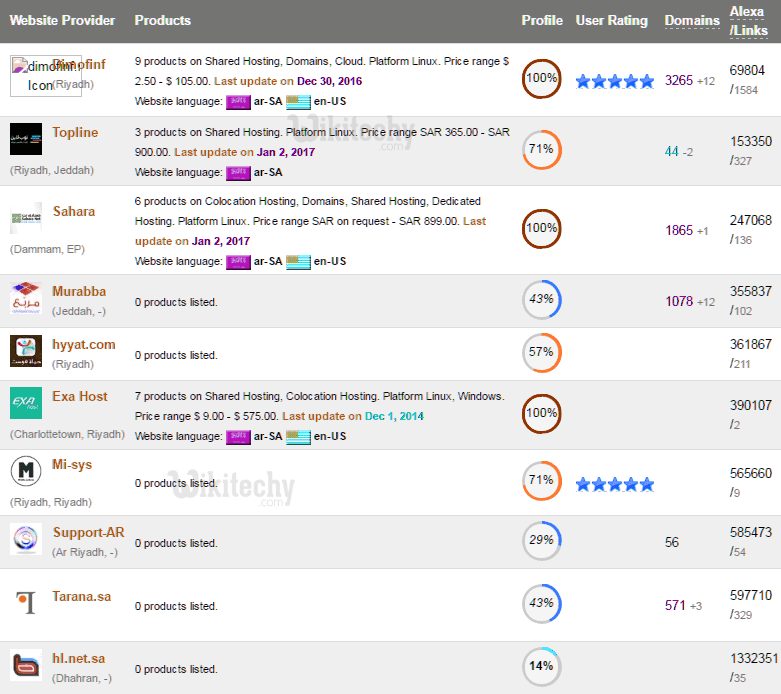Screen dimensions: 781x694
Task: Open the Topline provider link
Action: (75, 132)
